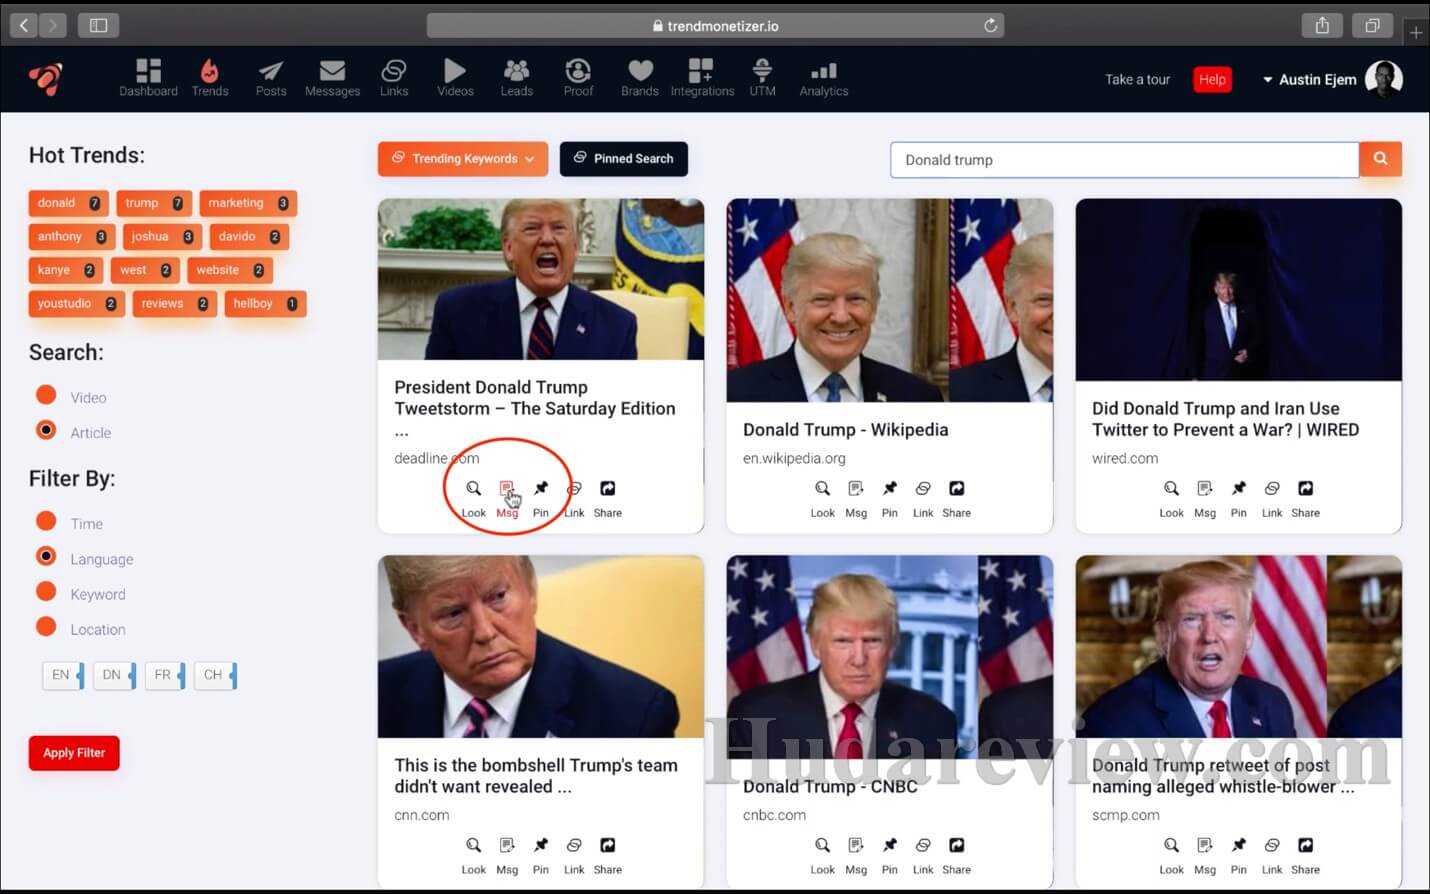The image size is (1430, 894).
Task: Click the 'marketing' hot trend tag
Action: coord(248,203)
